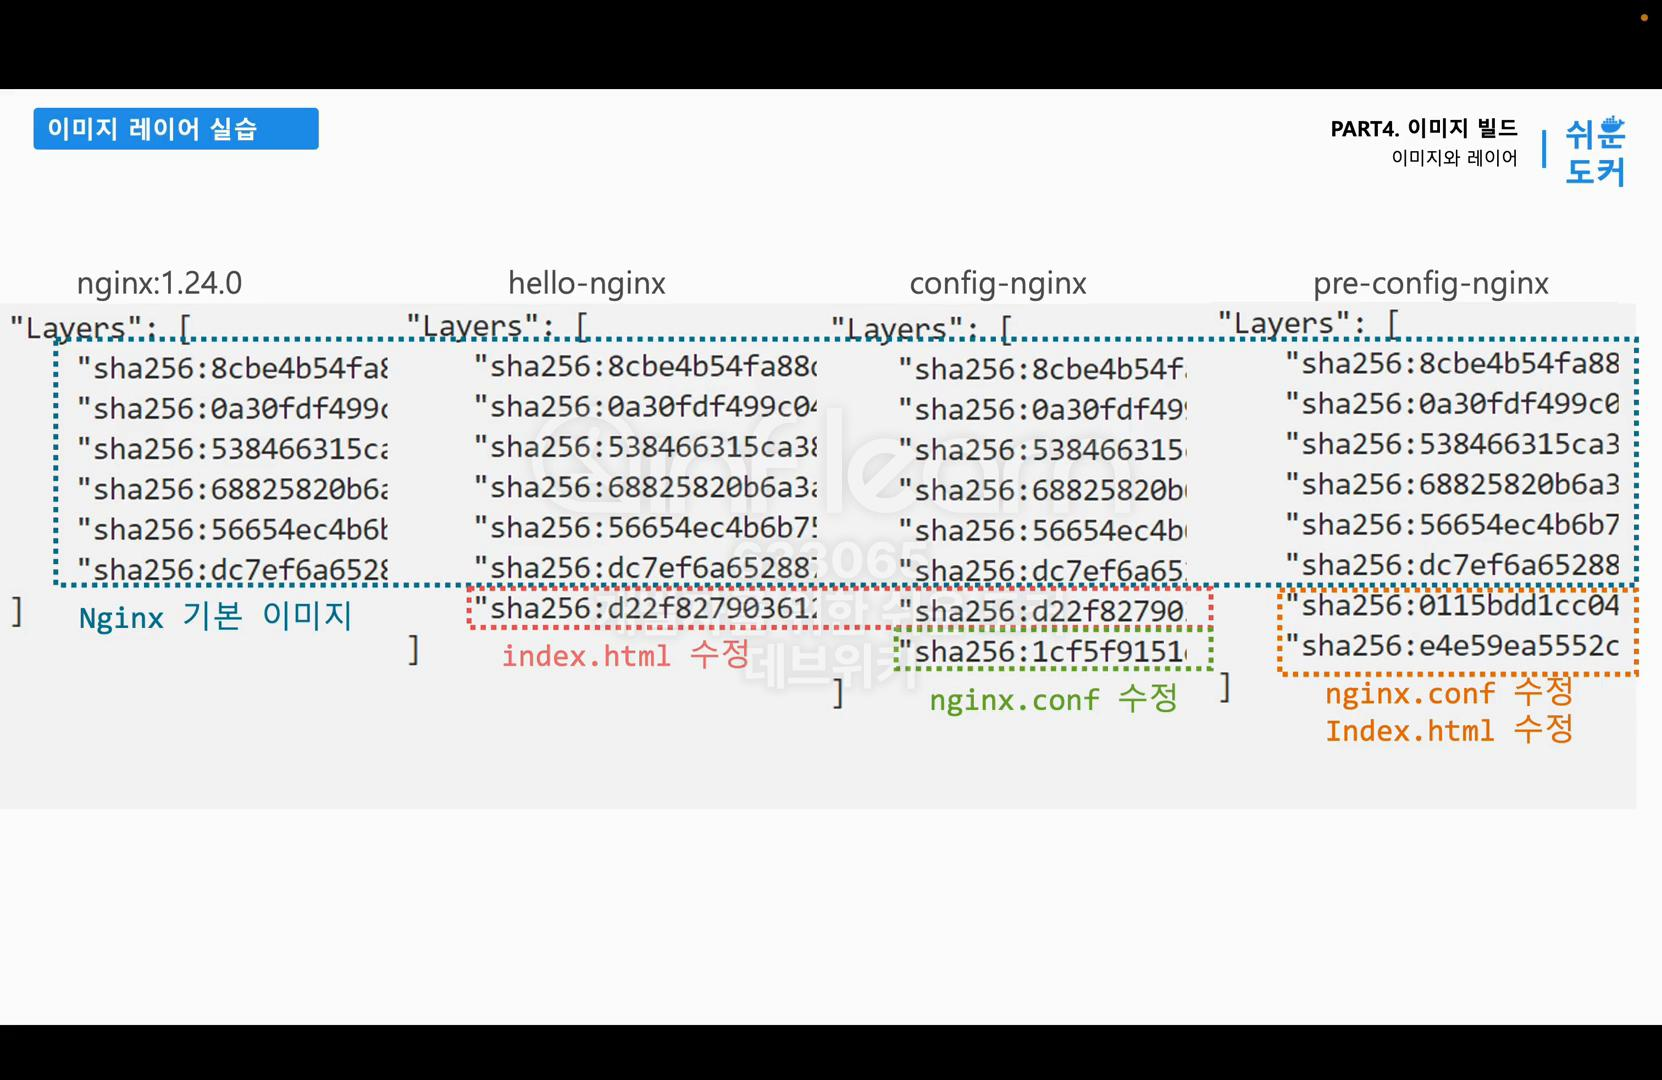Click sha256:538466315ca3 in pre-config-nginx column
Screen dimensions: 1662x1080
(x=1453, y=444)
